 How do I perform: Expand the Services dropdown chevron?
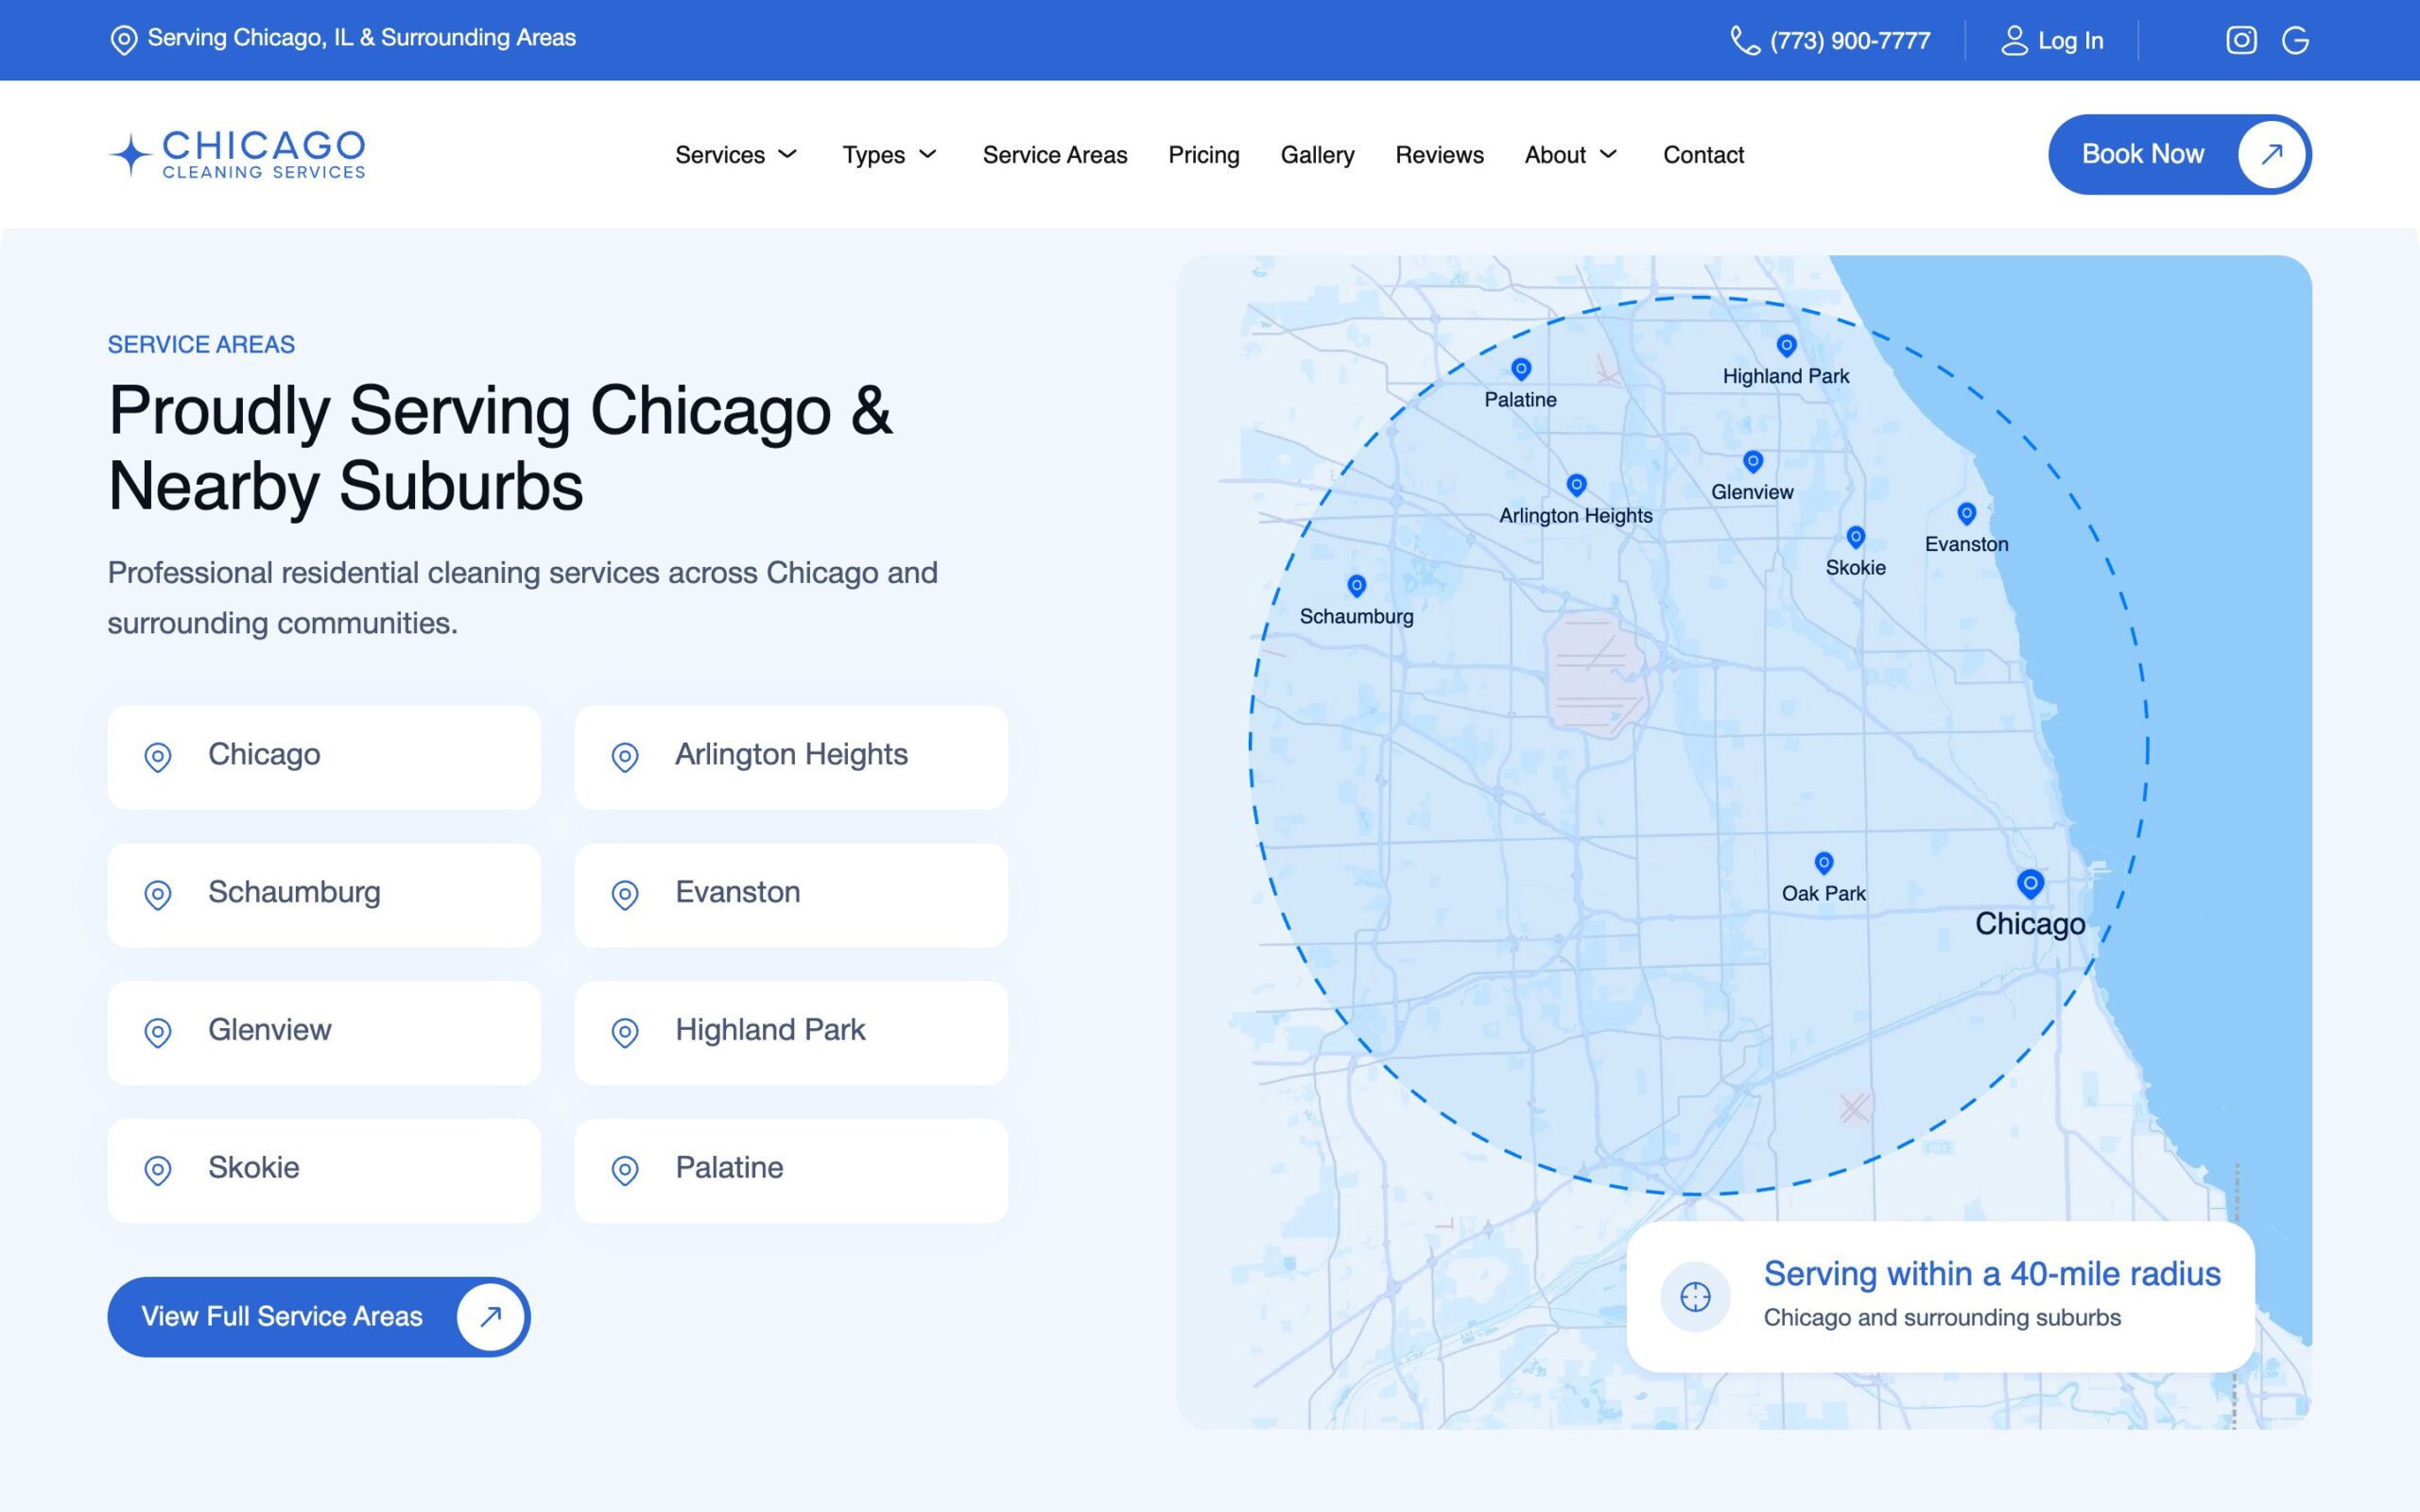[788, 154]
